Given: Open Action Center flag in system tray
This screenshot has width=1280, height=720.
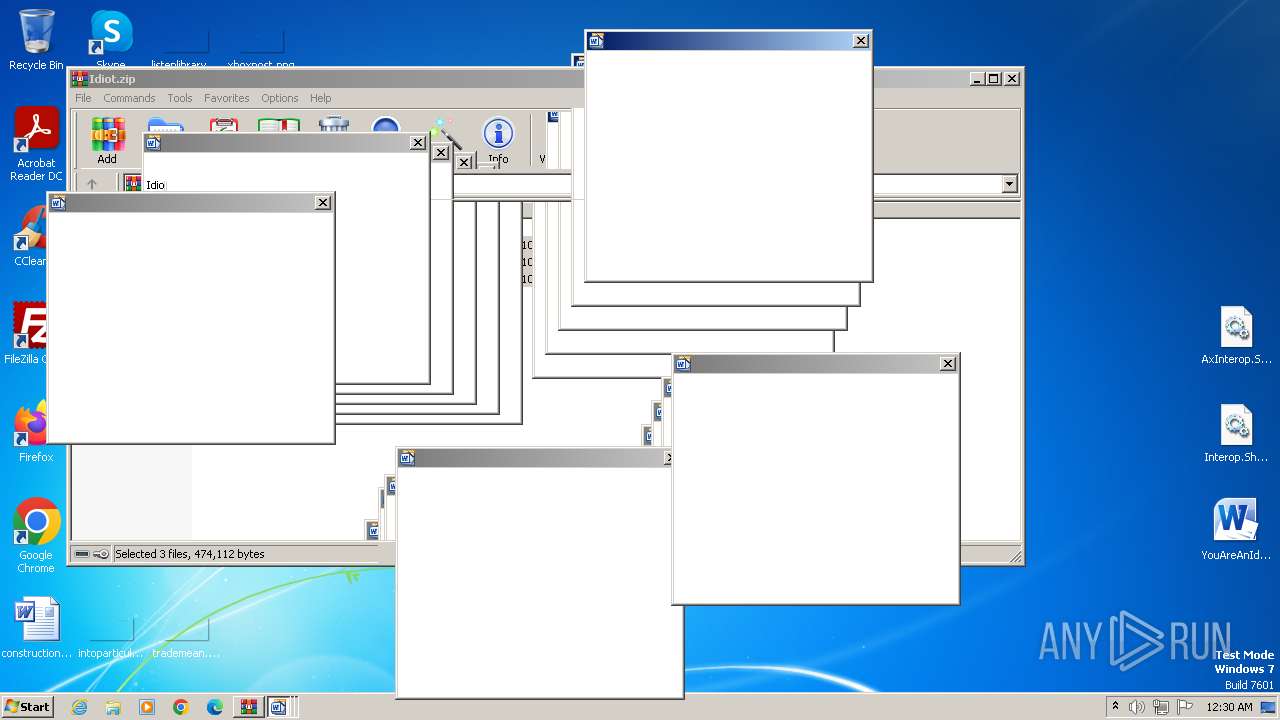Looking at the screenshot, I should click(x=1183, y=707).
